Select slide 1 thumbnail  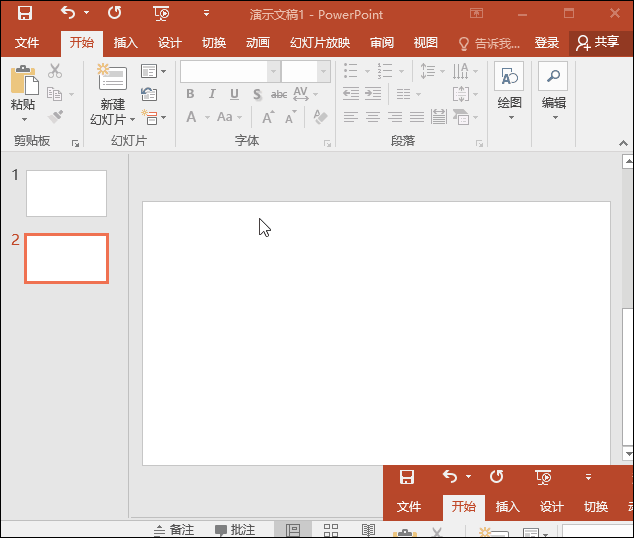(66, 193)
